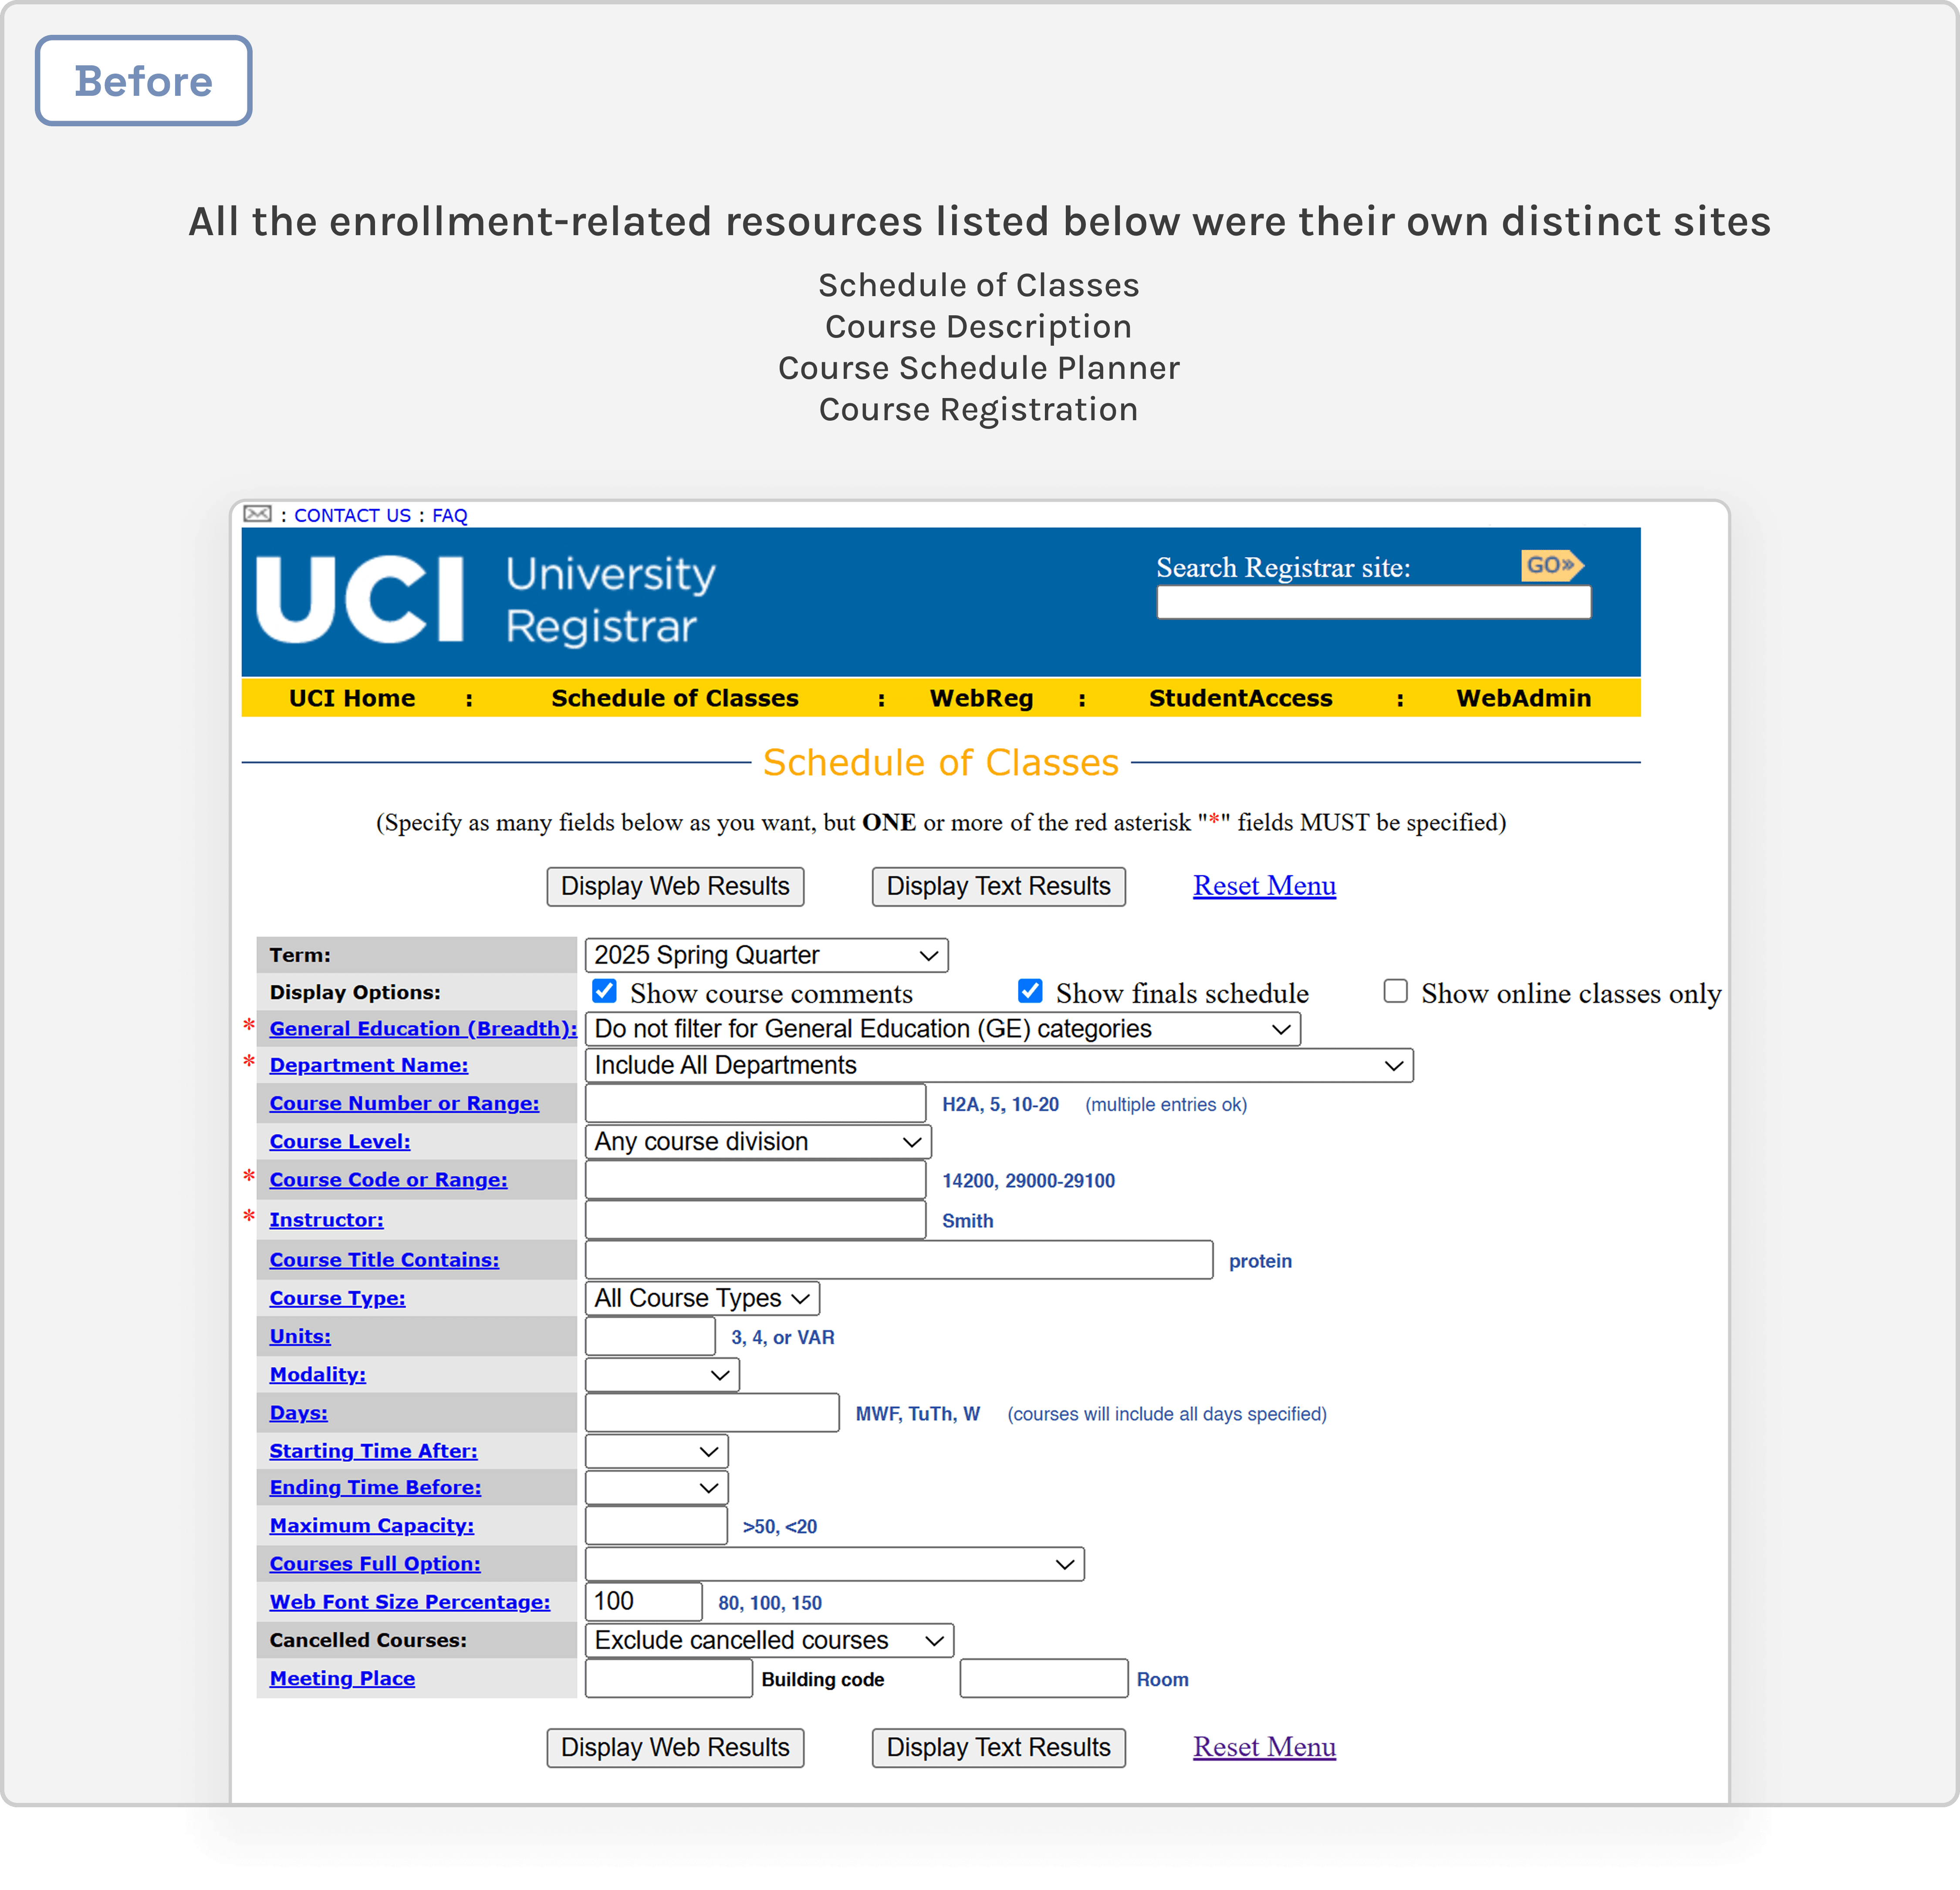Open the Course Title Contains link
Viewport: 1960px width, 1890px height.
[384, 1260]
